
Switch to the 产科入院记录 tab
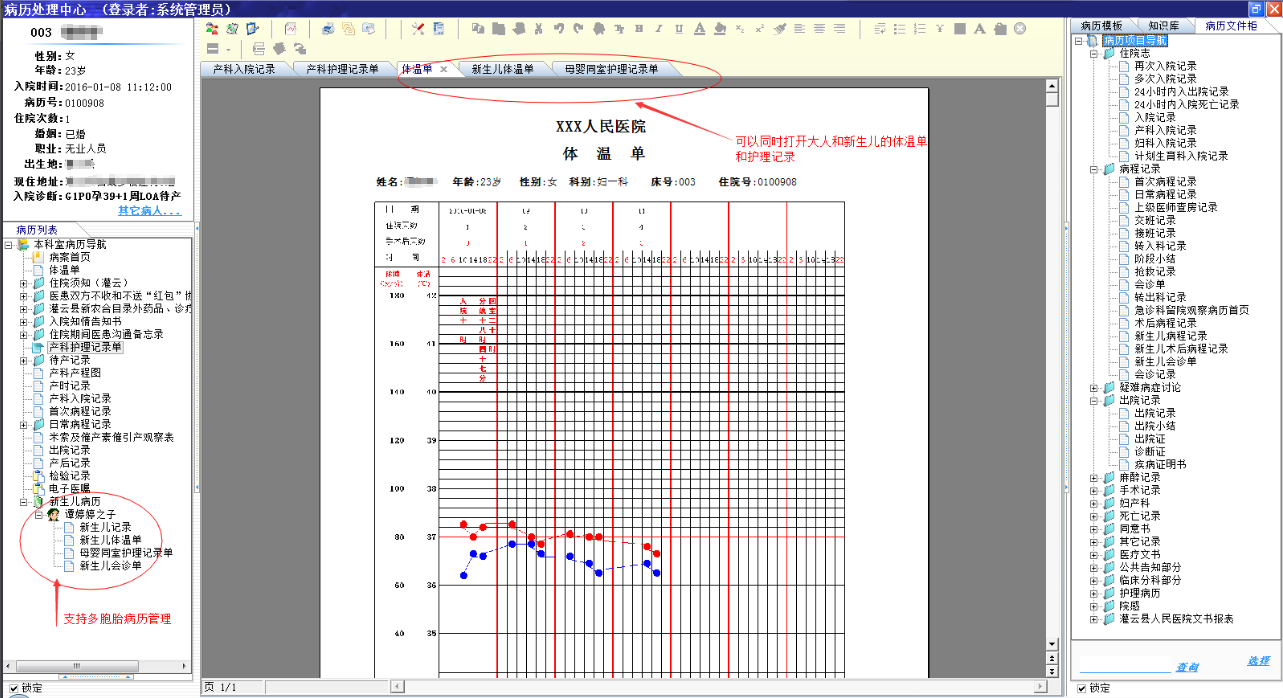[244, 70]
